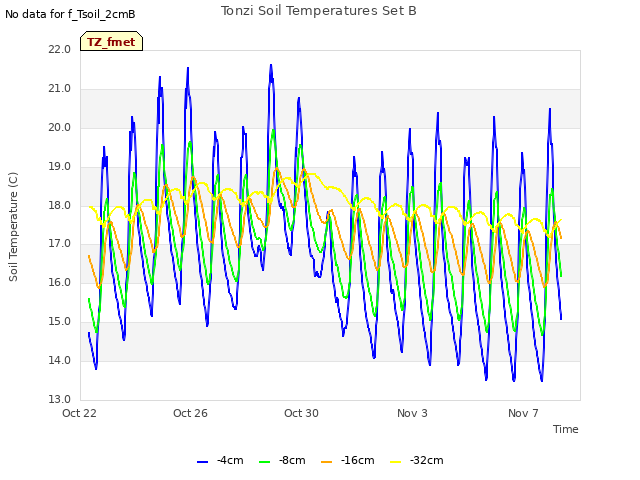This screenshot has width=640, height=480.
Task: Click the 13.0 y-axis tick label
Action: coord(60,399)
